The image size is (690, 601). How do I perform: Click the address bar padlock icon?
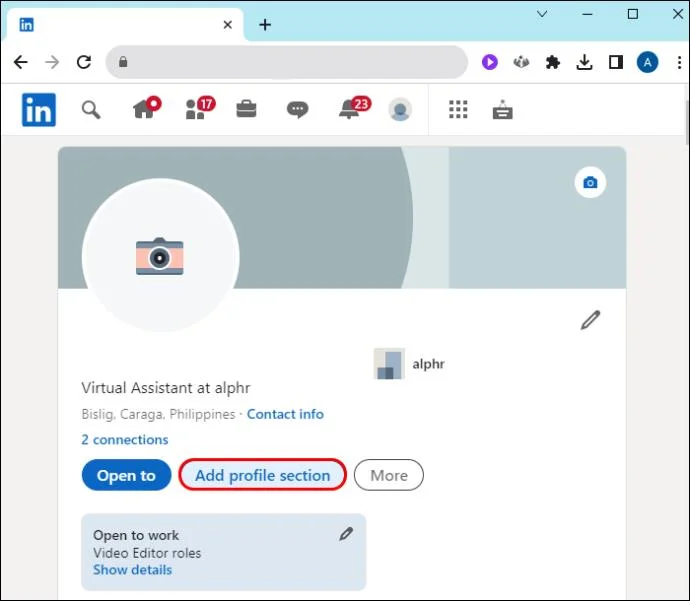pyautogui.click(x=123, y=62)
